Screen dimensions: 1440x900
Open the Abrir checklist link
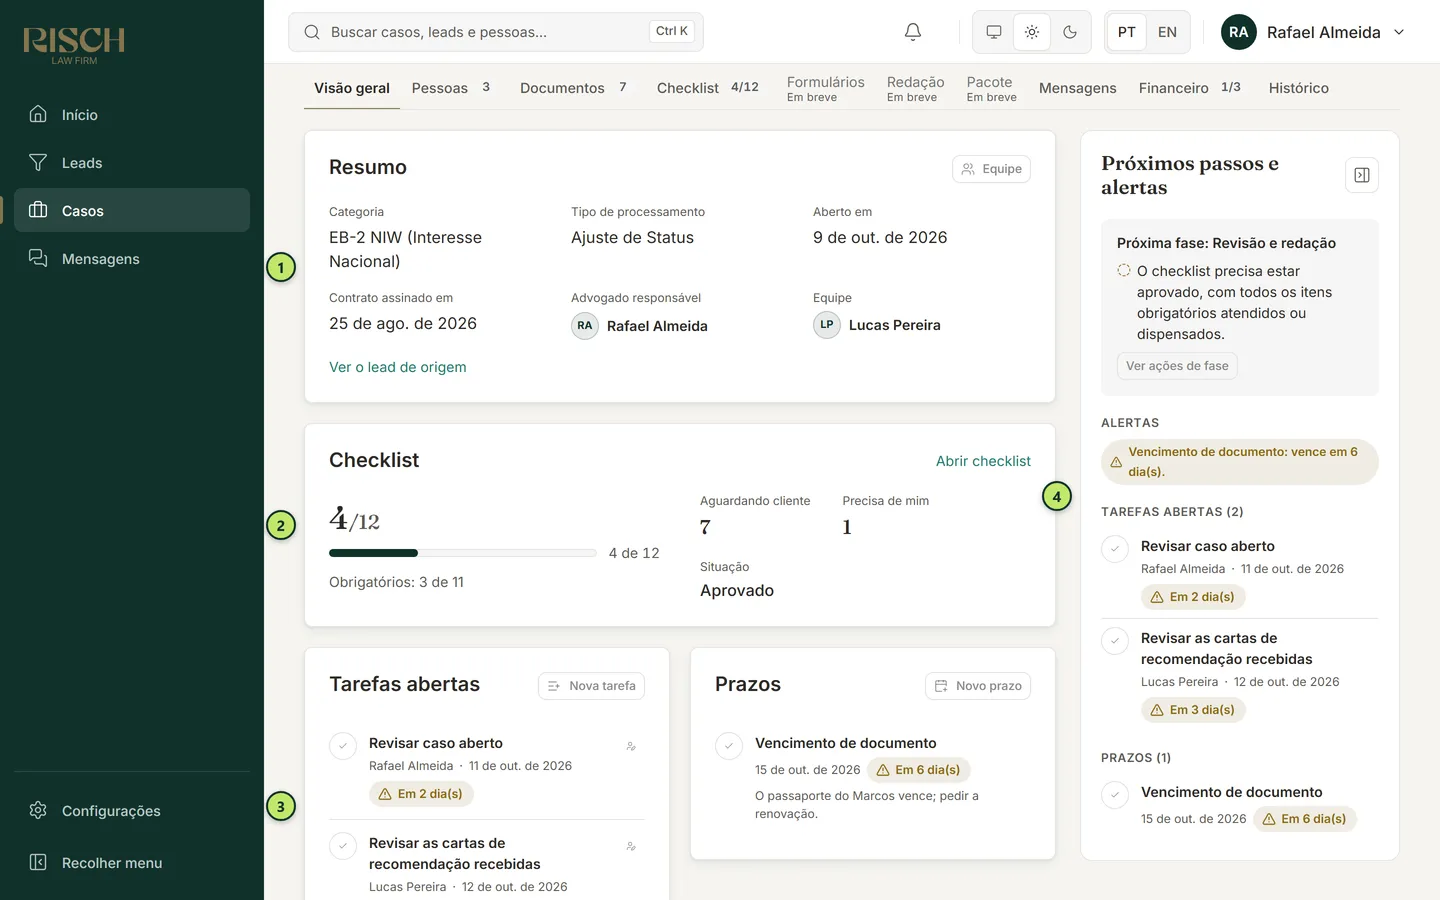[x=983, y=461]
